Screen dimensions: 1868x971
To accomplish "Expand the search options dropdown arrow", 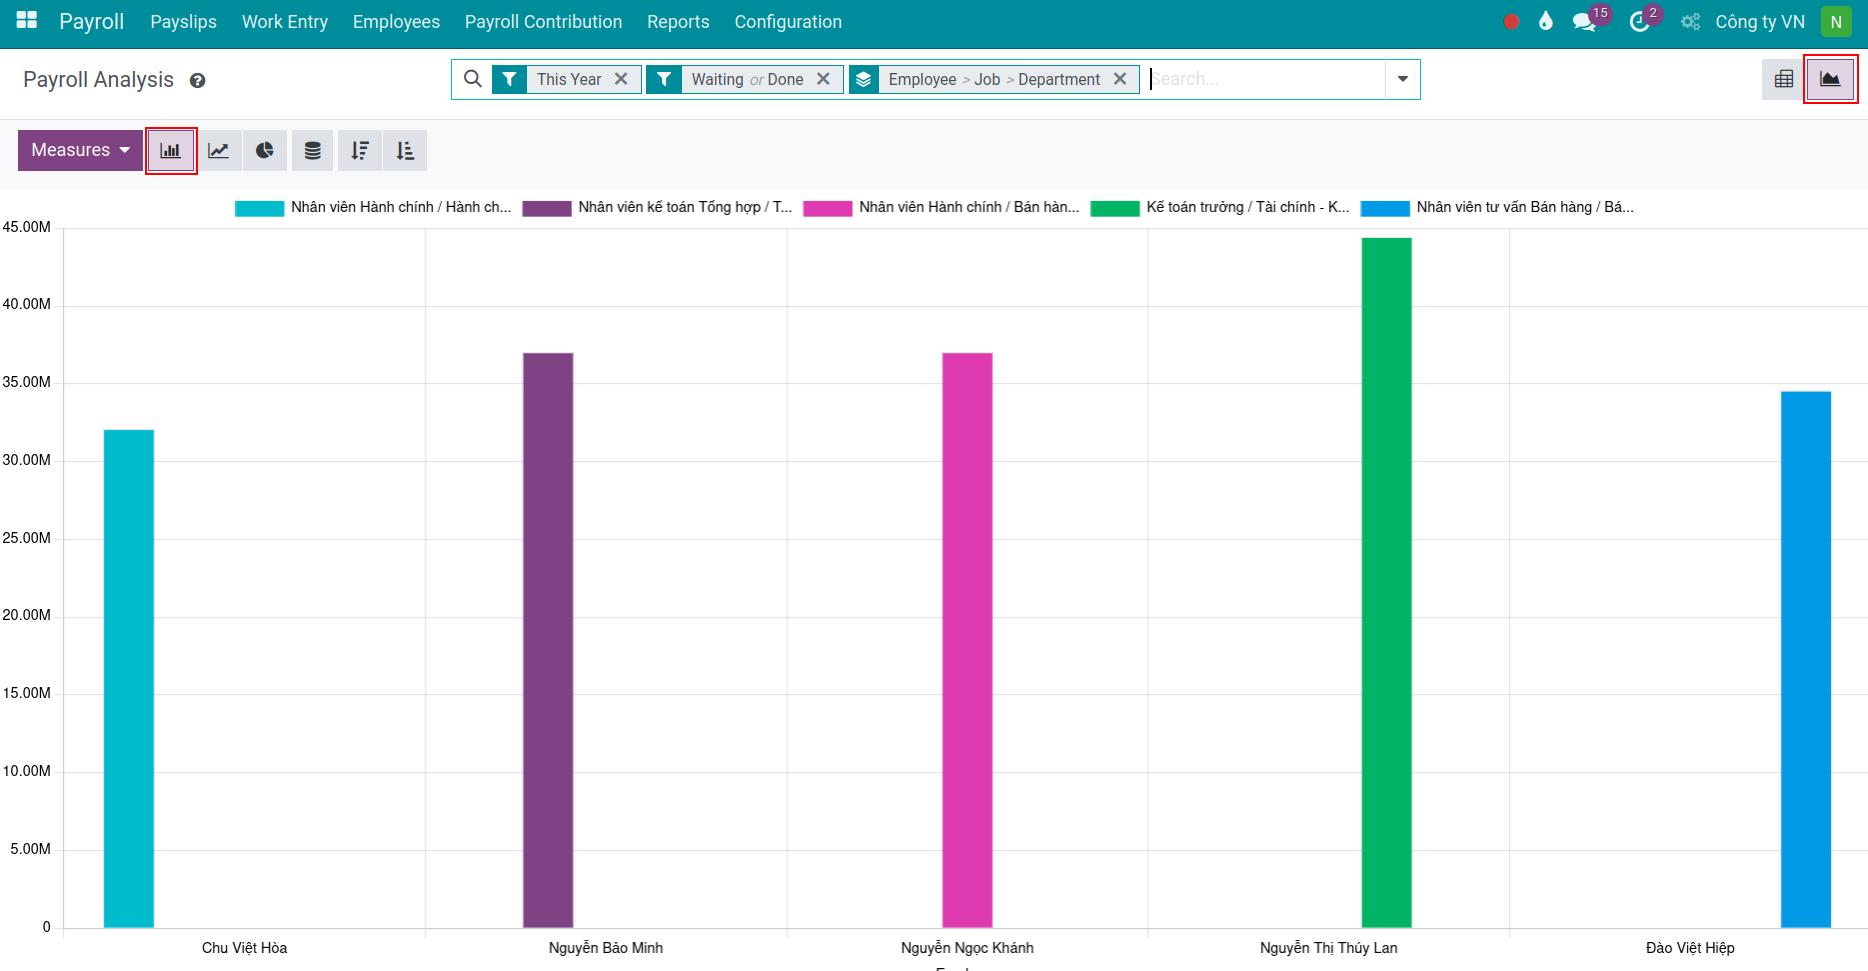I will click(1403, 79).
